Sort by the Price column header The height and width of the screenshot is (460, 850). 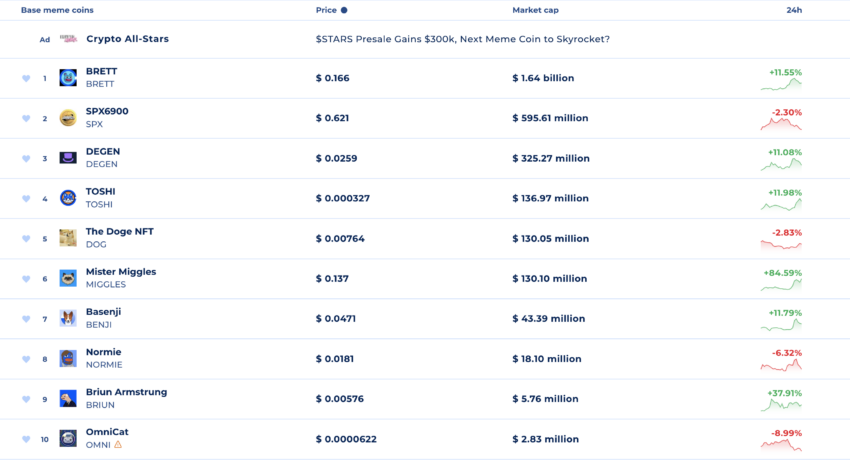point(326,10)
